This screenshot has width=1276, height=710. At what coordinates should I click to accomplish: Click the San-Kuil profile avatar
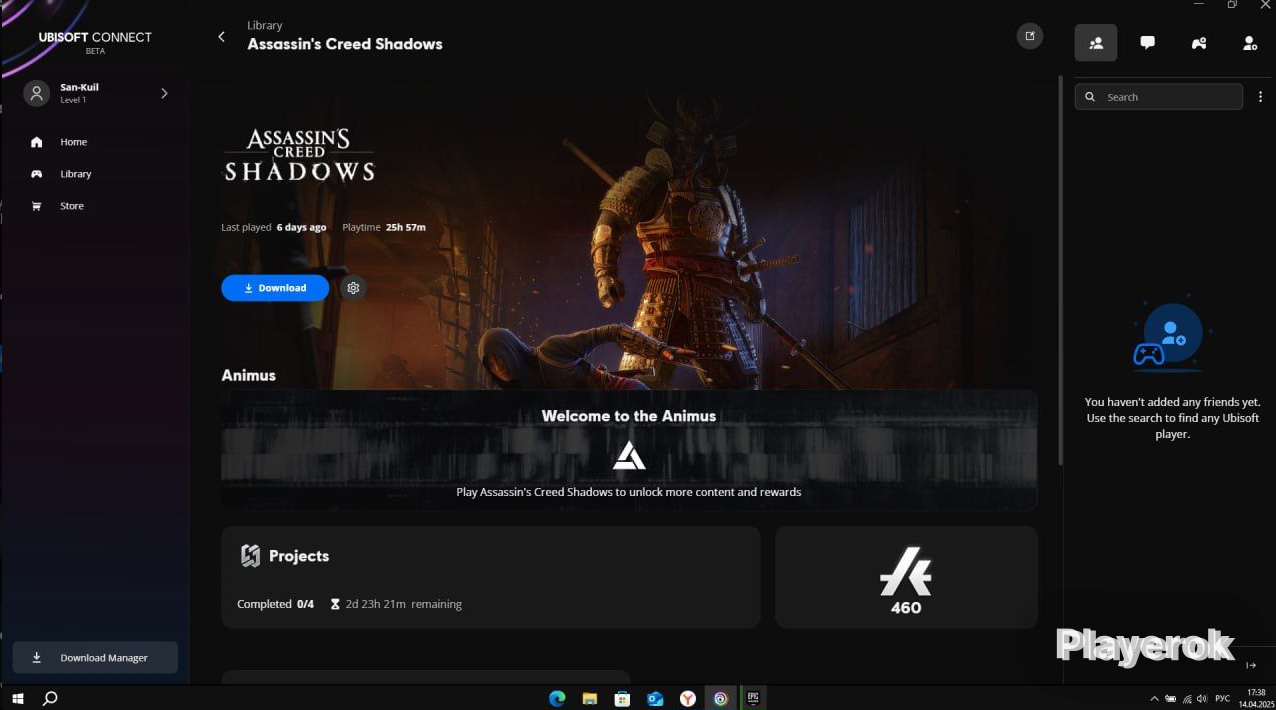tap(37, 93)
